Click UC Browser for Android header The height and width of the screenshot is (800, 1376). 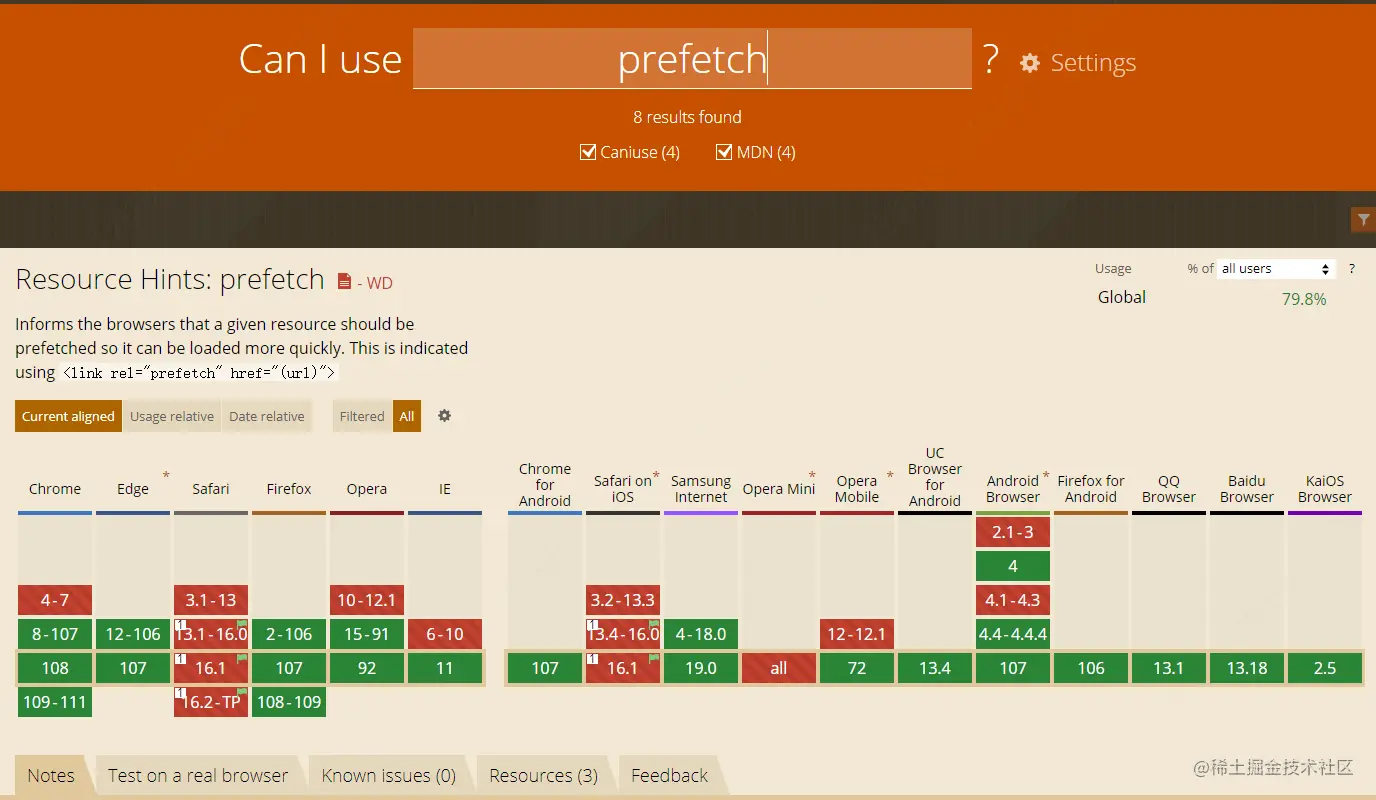[x=935, y=477]
